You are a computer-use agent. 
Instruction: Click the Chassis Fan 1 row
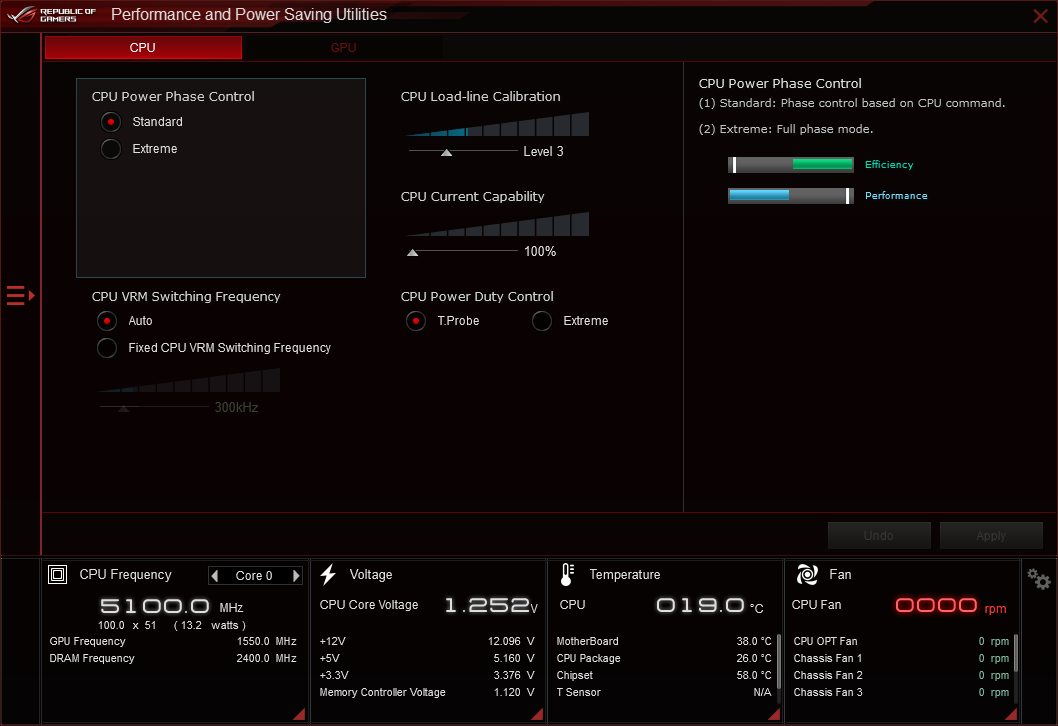pyautogui.click(x=901, y=658)
